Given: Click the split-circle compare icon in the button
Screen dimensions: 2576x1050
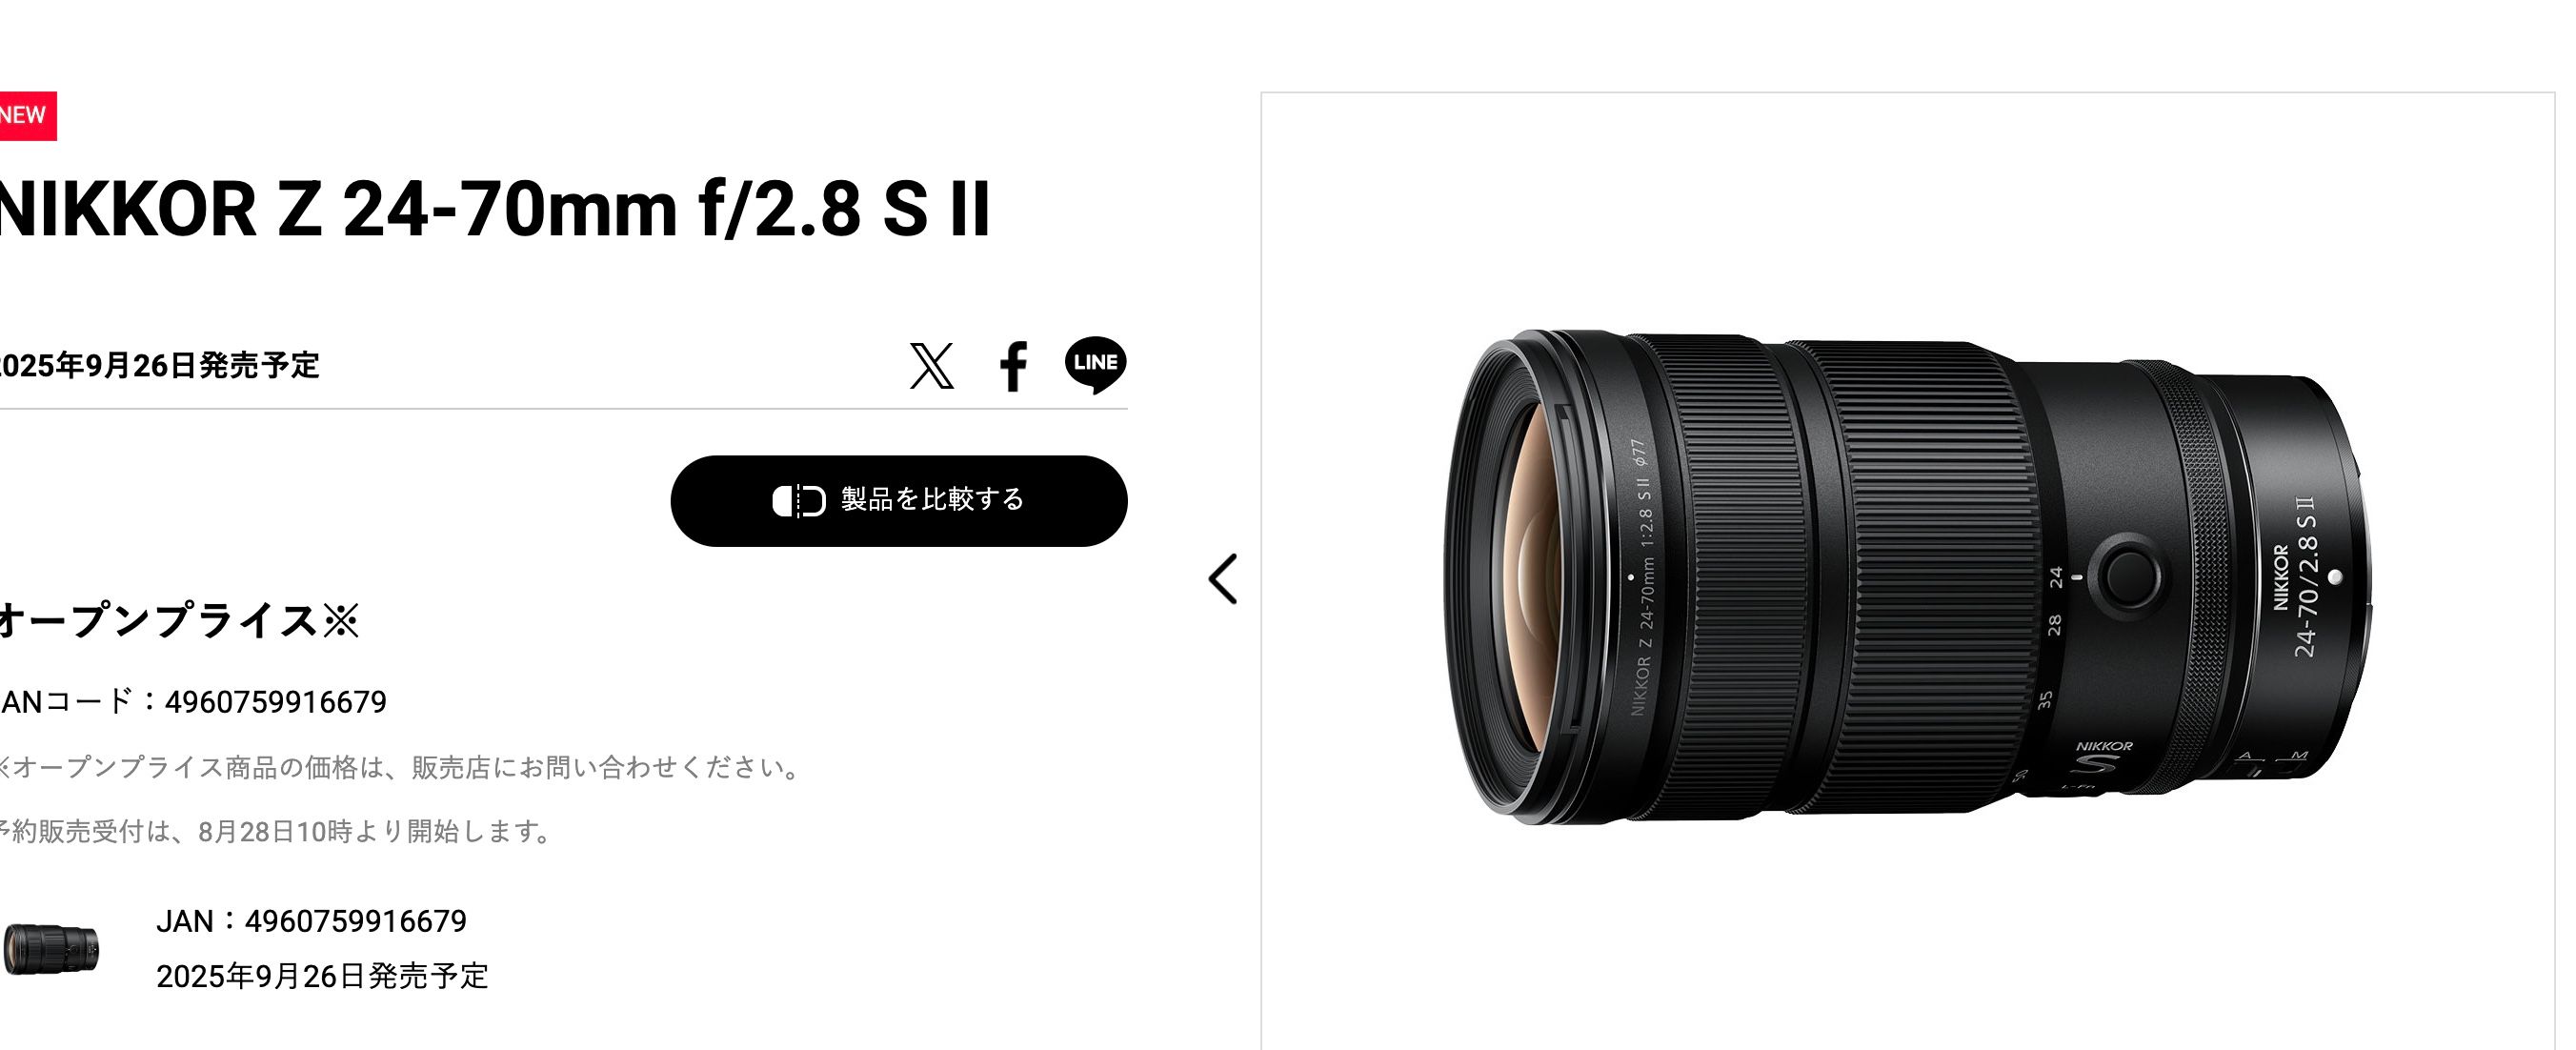Looking at the screenshot, I should click(x=799, y=501).
